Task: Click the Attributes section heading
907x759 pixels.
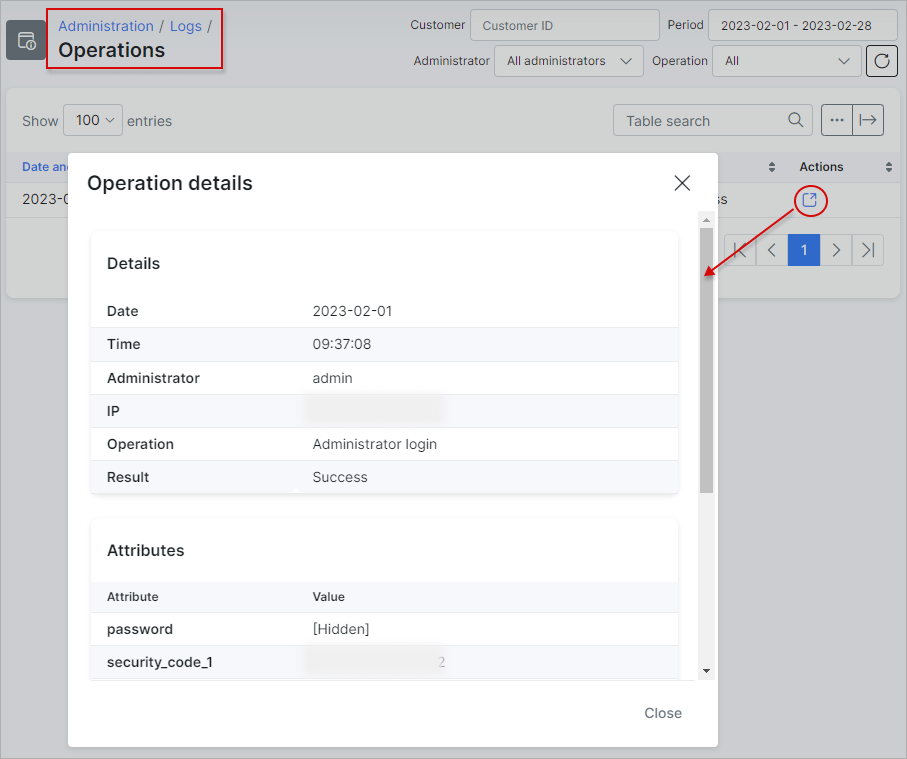Action: pyautogui.click(x=146, y=550)
